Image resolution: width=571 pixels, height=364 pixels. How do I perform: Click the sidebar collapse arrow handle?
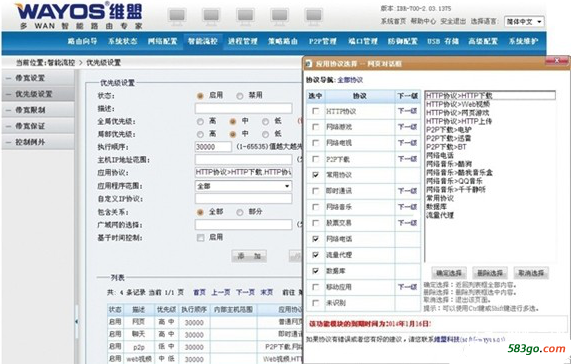click(x=76, y=322)
